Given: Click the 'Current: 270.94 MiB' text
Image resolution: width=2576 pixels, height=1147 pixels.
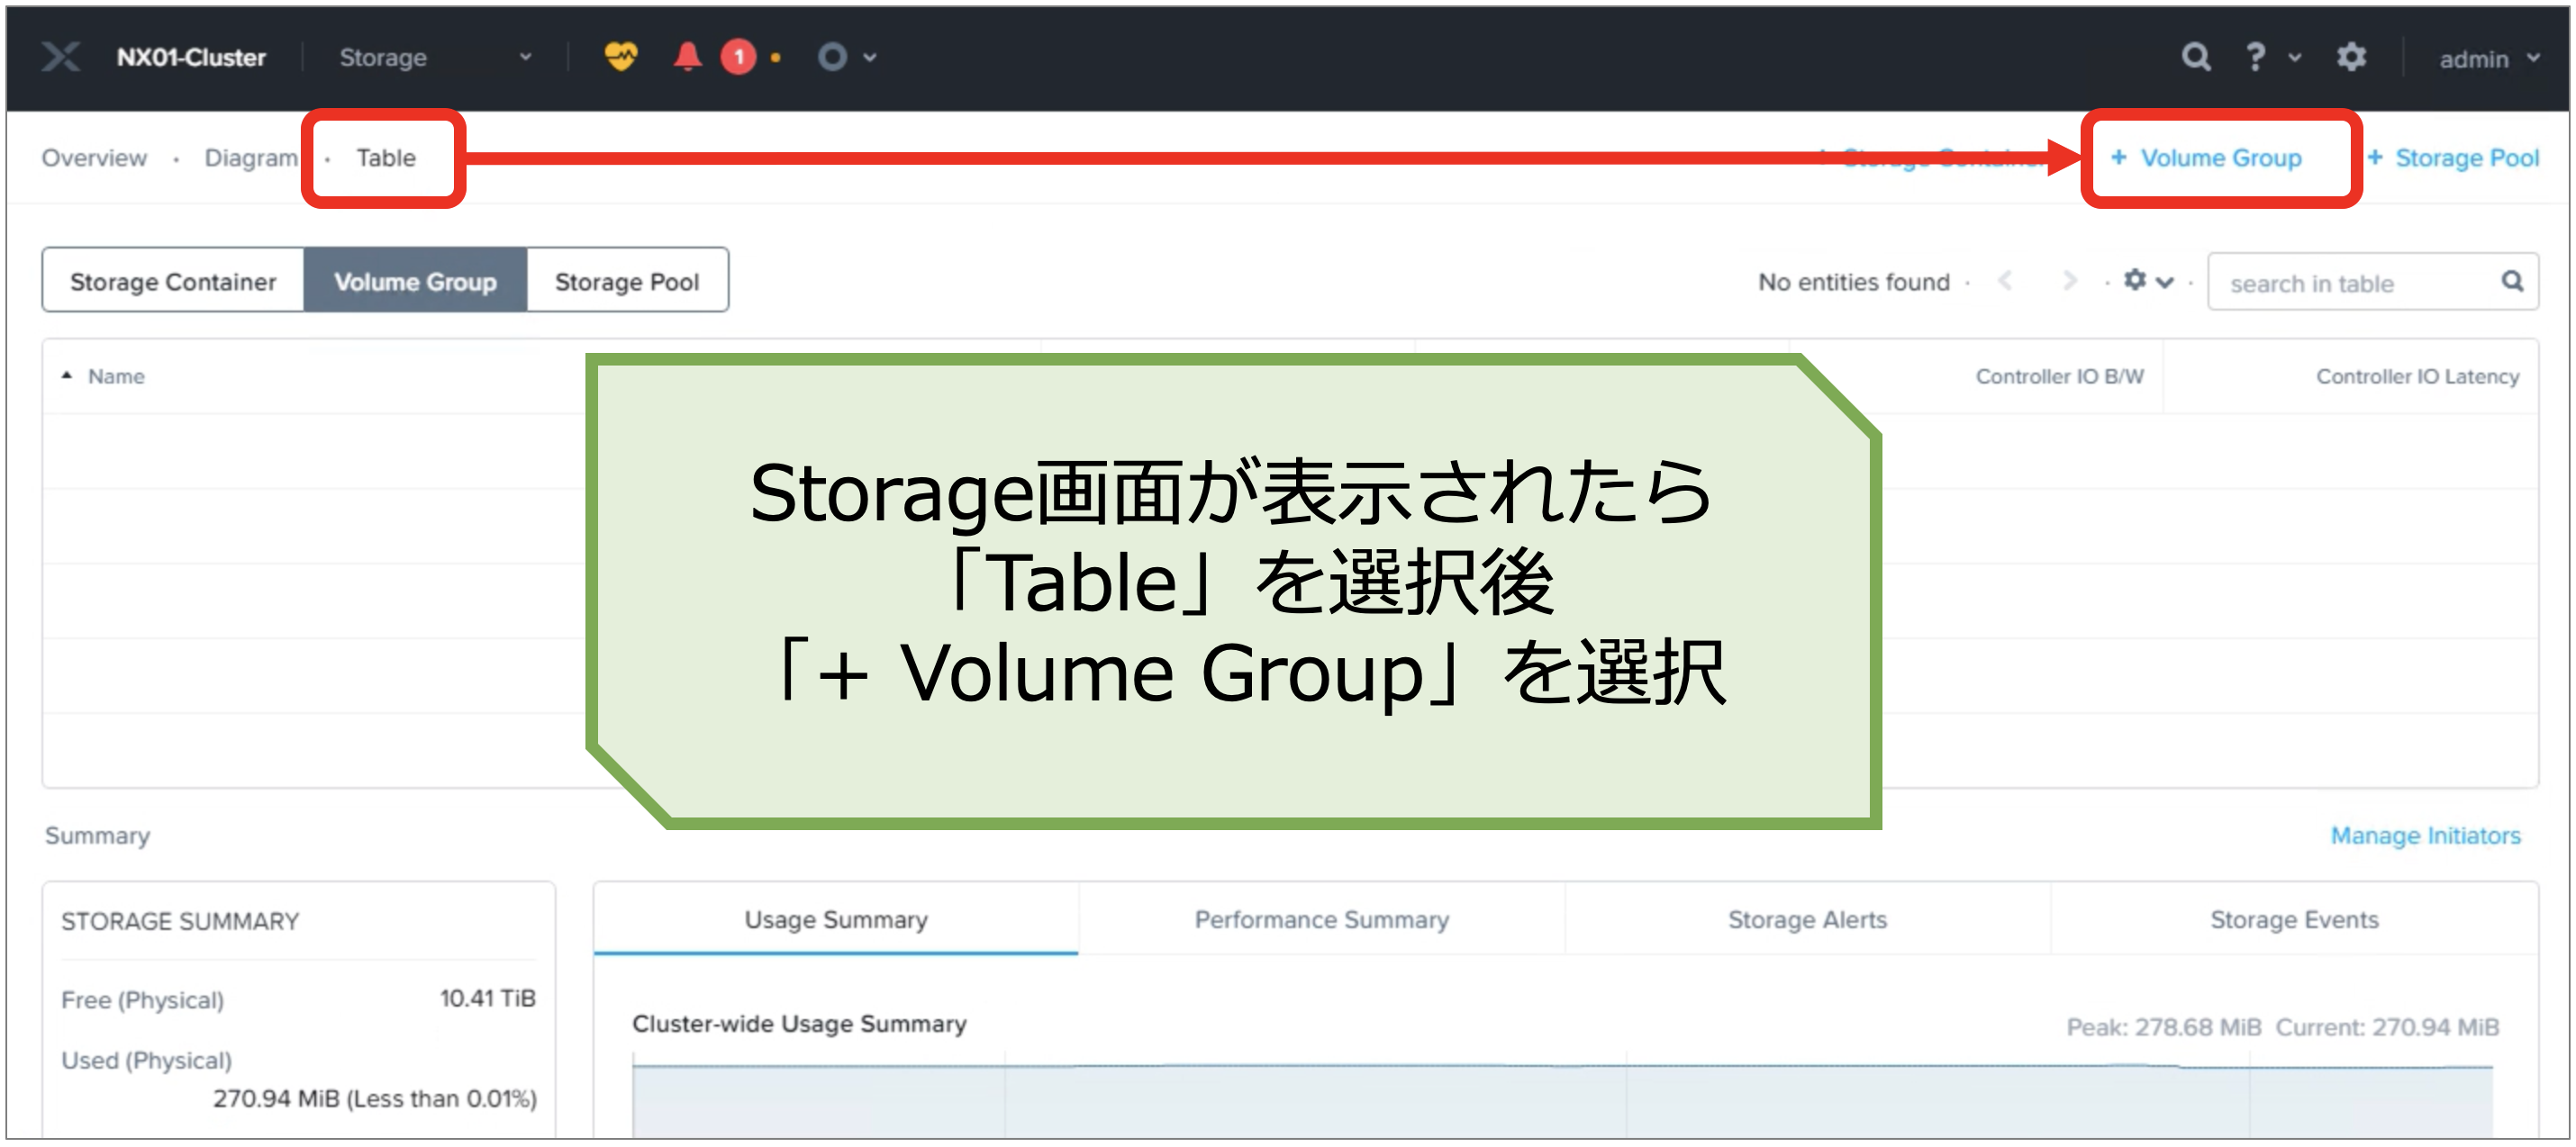Looking at the screenshot, I should point(2387,1028).
